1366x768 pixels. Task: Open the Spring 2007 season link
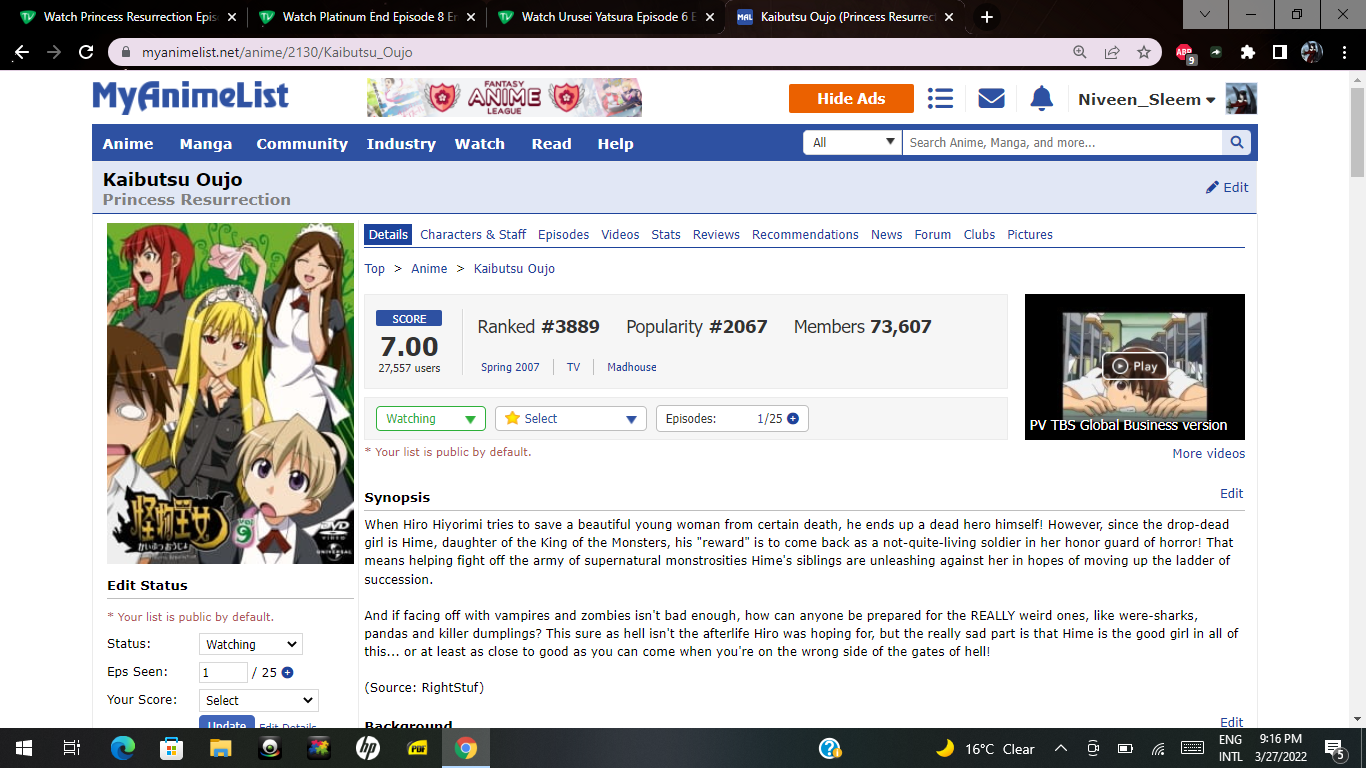[510, 368]
